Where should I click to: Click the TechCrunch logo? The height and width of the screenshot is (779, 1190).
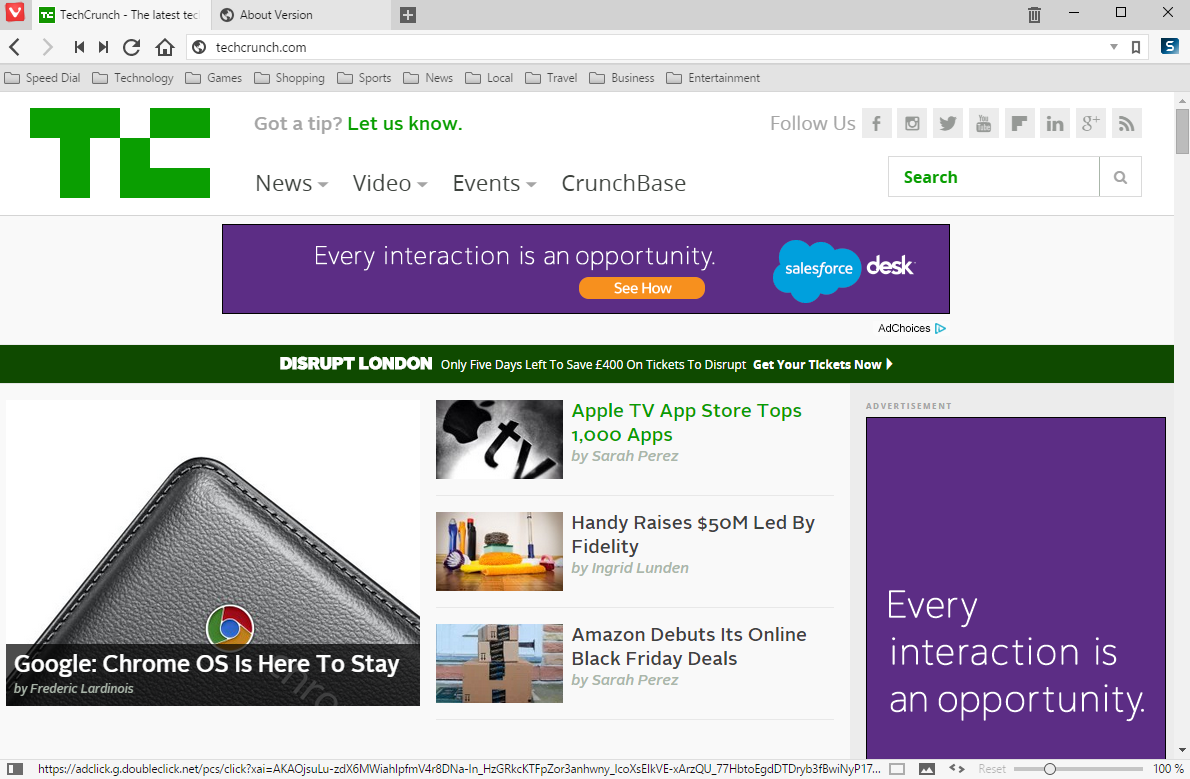120,153
